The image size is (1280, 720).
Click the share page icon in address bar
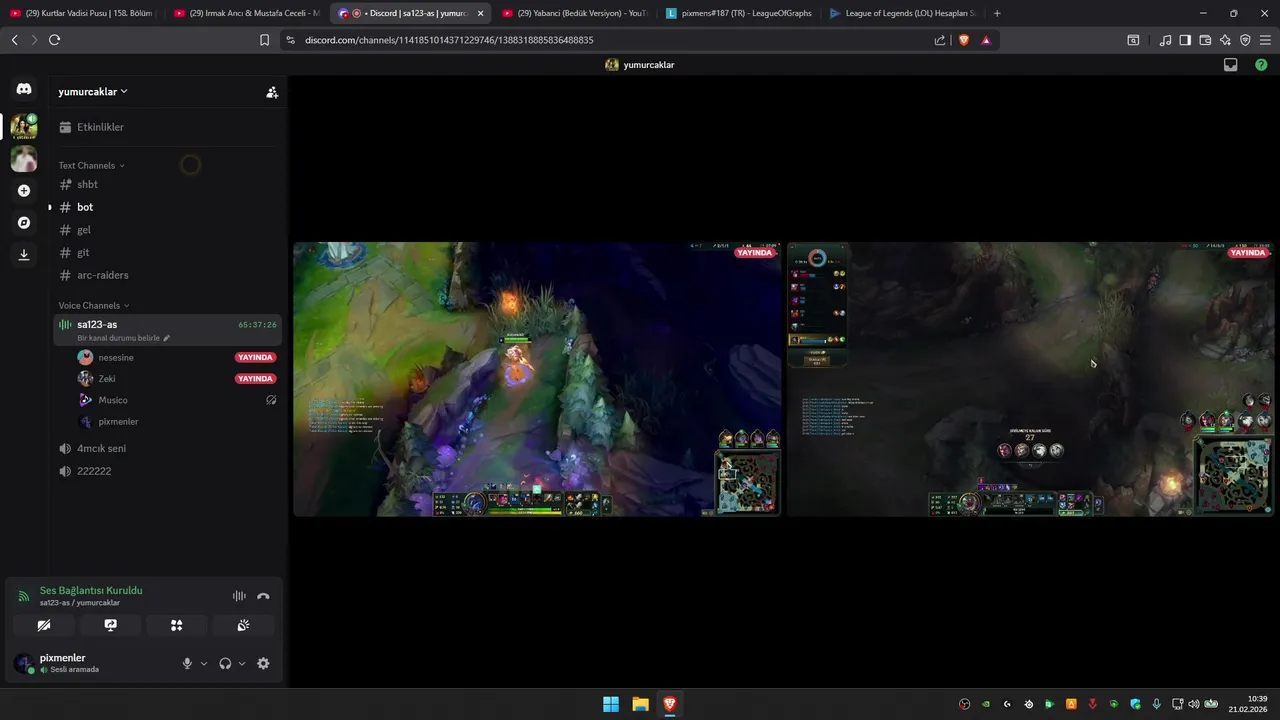pyautogui.click(x=940, y=40)
